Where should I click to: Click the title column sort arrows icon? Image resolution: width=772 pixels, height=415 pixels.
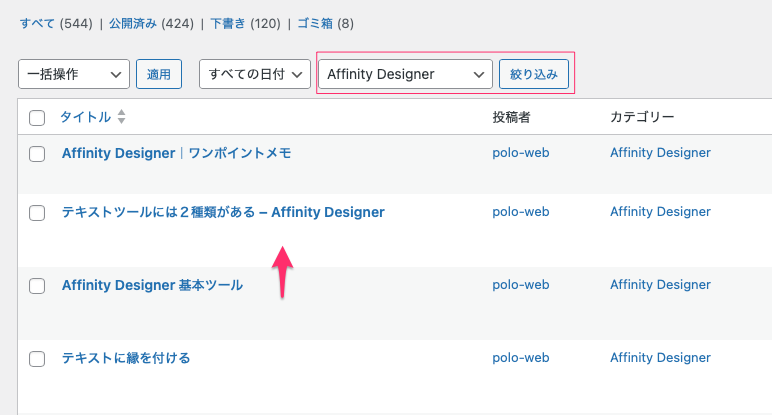point(122,118)
